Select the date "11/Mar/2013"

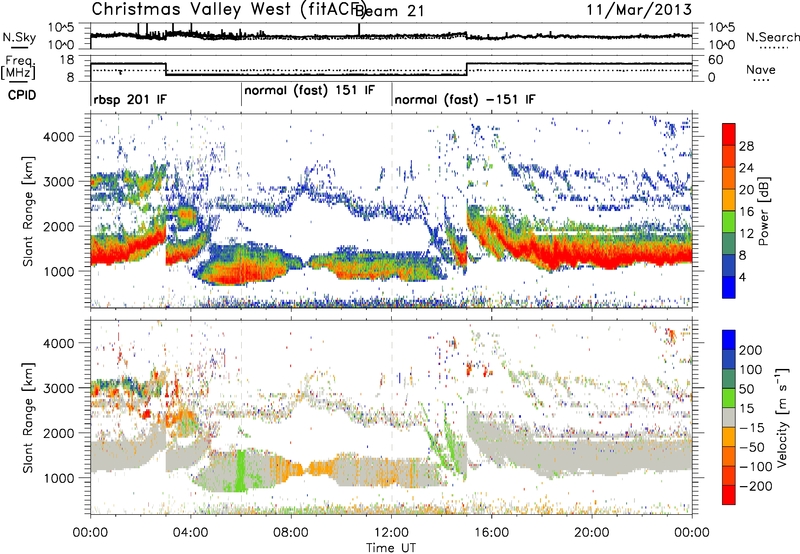click(639, 10)
